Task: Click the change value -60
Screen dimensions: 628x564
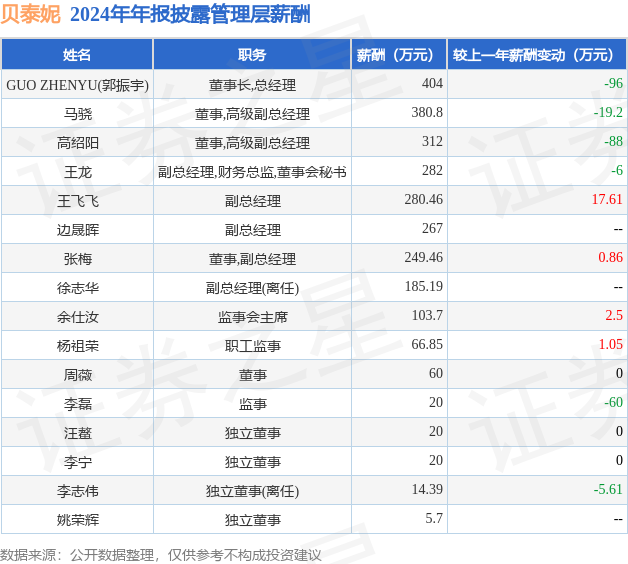Action: coord(613,402)
